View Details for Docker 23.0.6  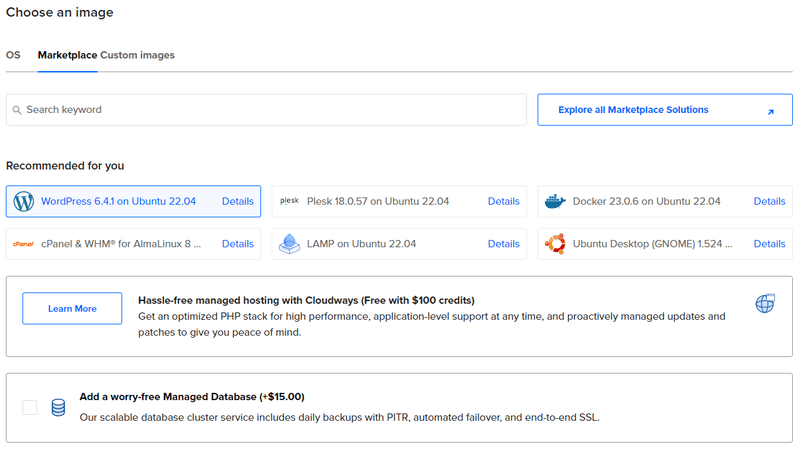769,202
